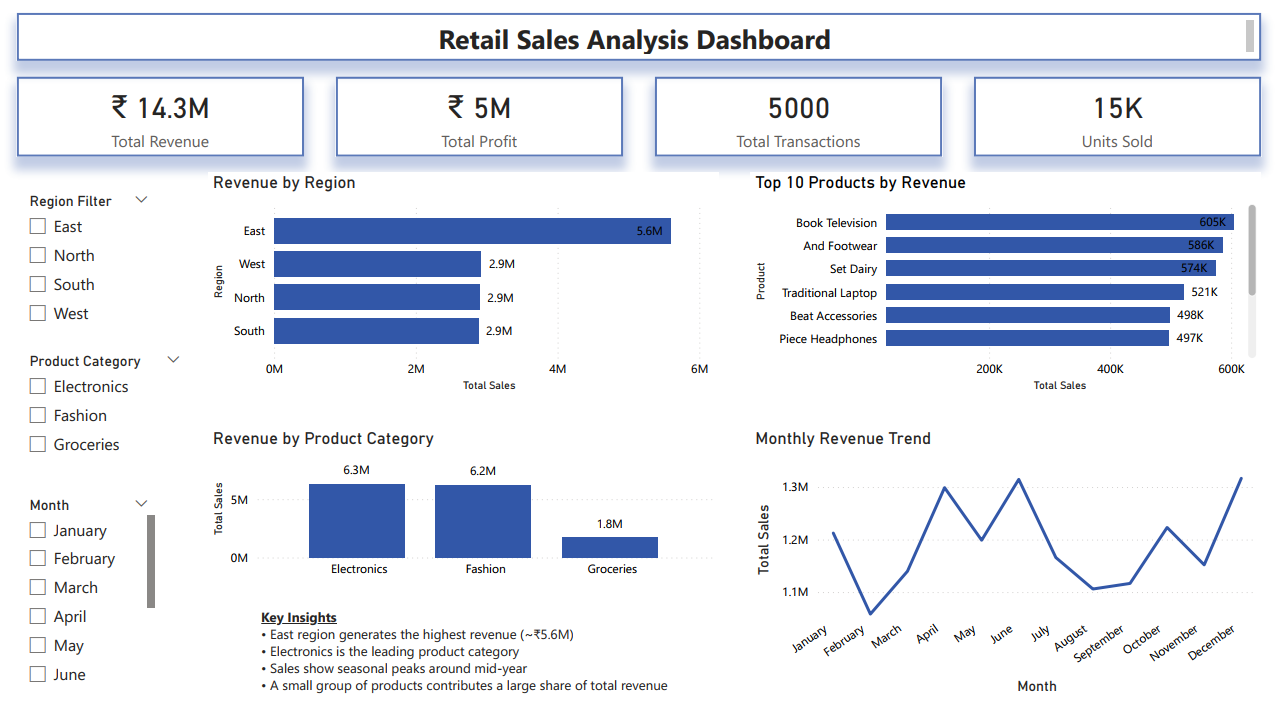Viewport: 1279px width, 706px height.
Task: Check North in the Region Filter
Action: [x=36, y=255]
